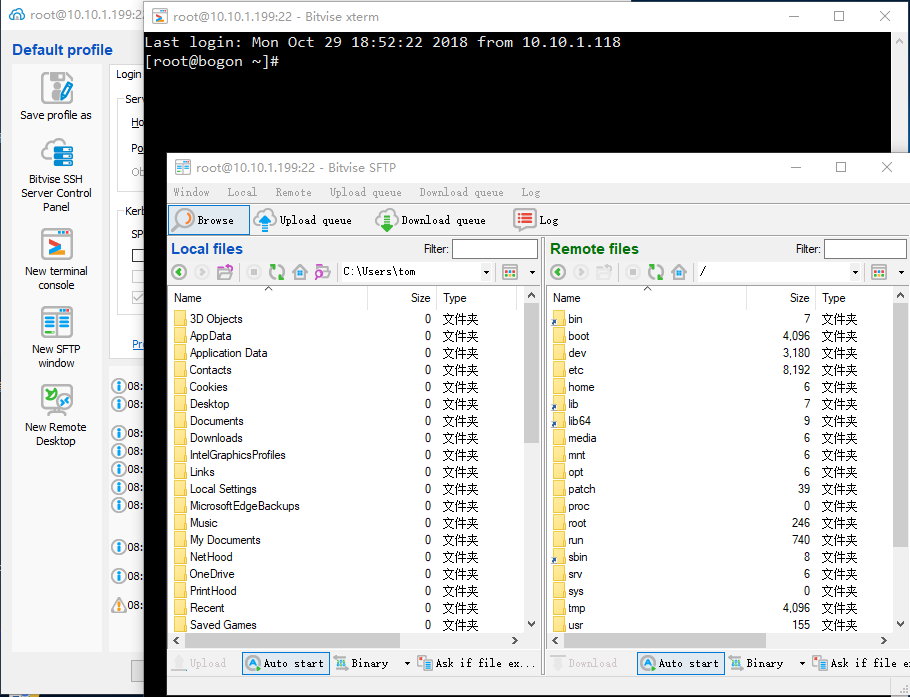The image size is (910, 697).
Task: Select the Downloads folder in Local files
Action: [x=216, y=438]
